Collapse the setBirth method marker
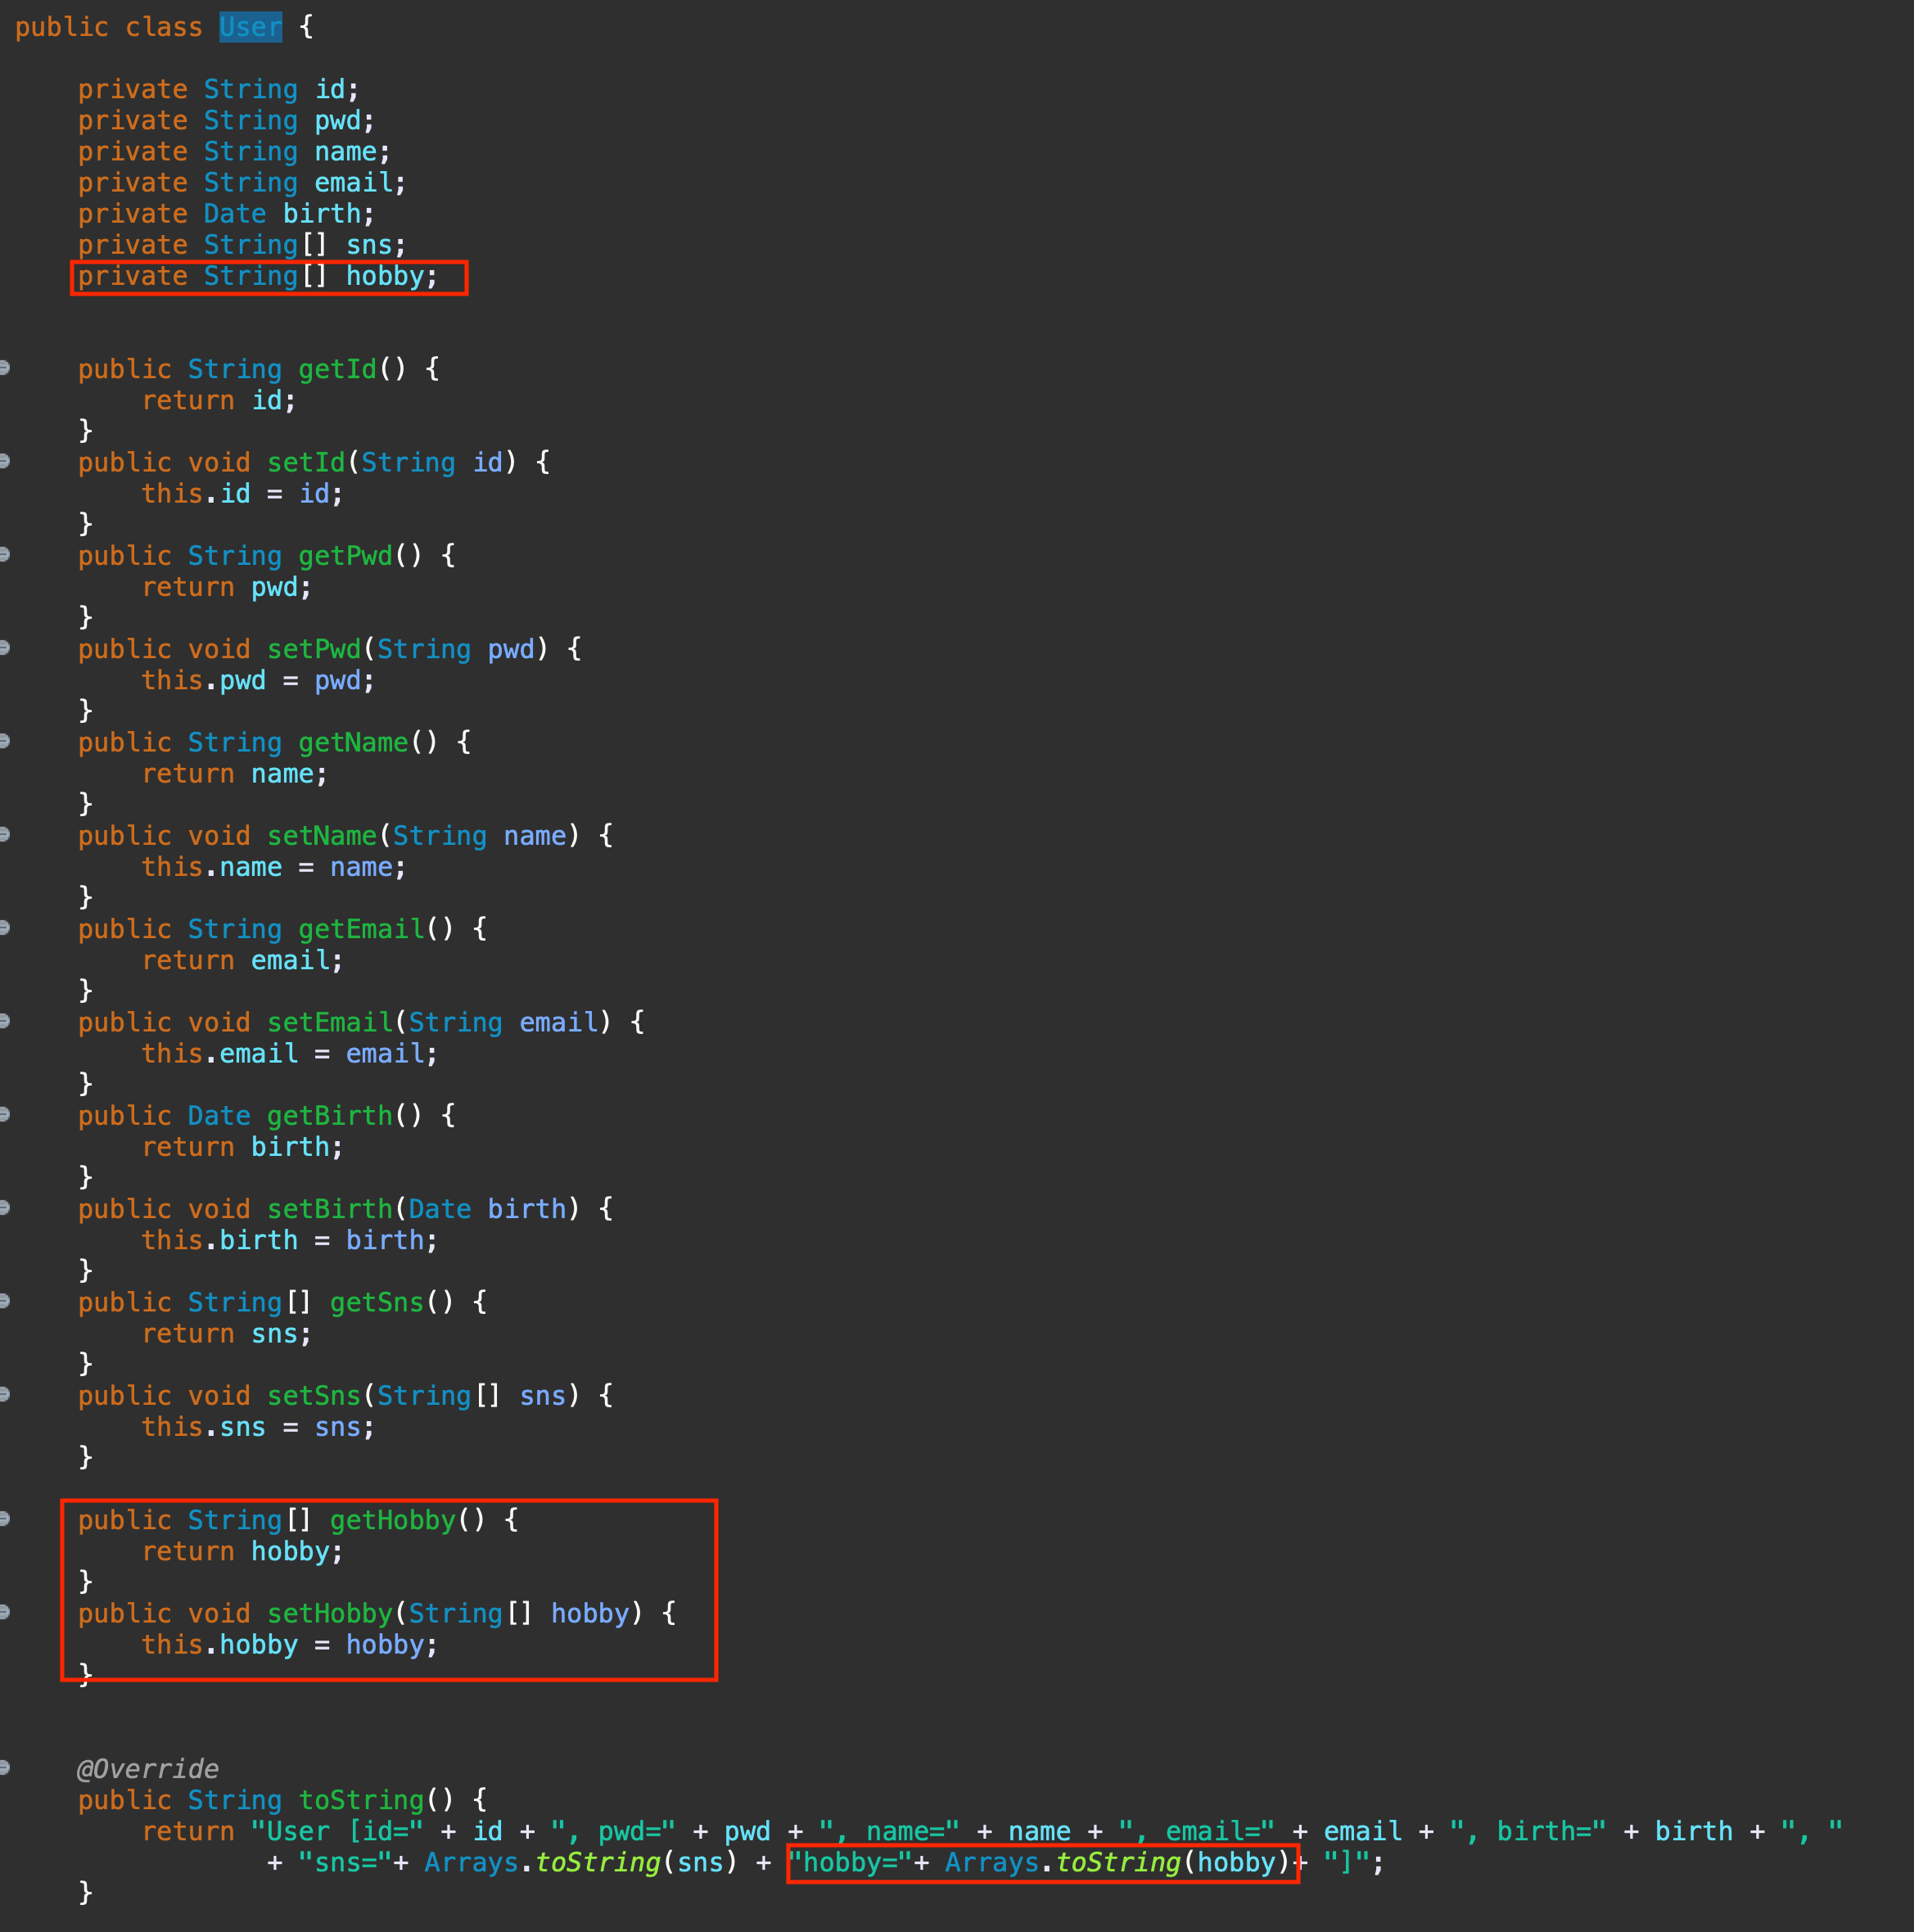 5,1208
